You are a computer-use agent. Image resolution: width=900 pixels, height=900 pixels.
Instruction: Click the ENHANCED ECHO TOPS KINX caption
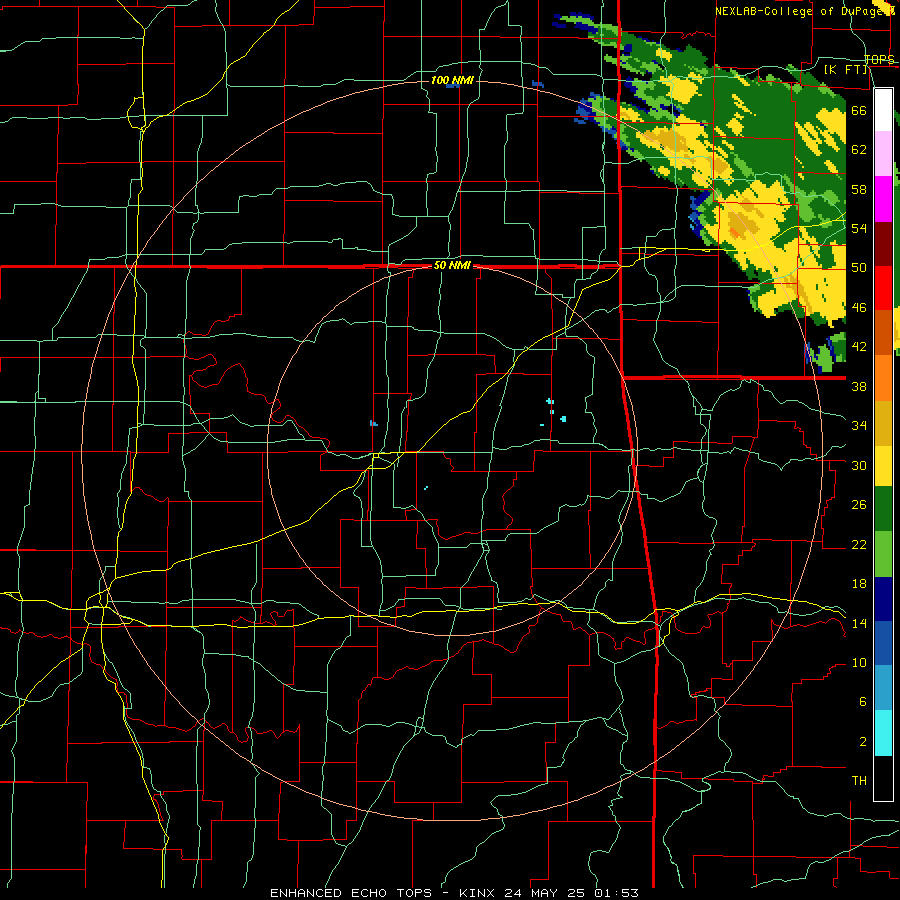454,893
